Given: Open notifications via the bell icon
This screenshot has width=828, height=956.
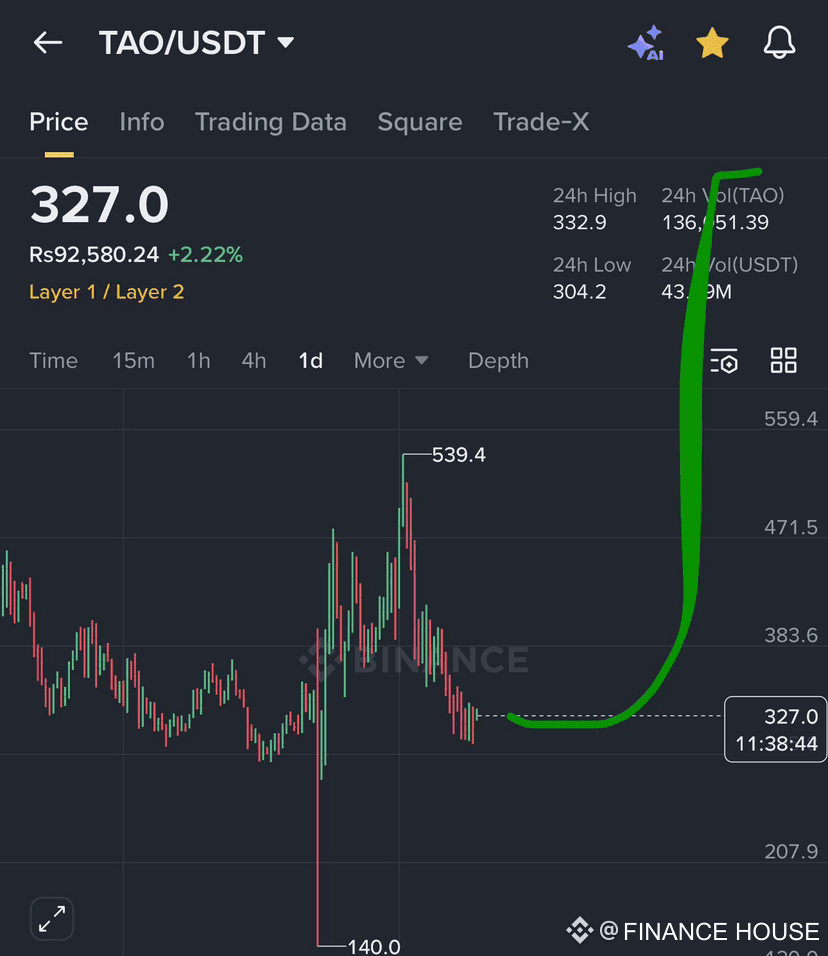Looking at the screenshot, I should [779, 43].
